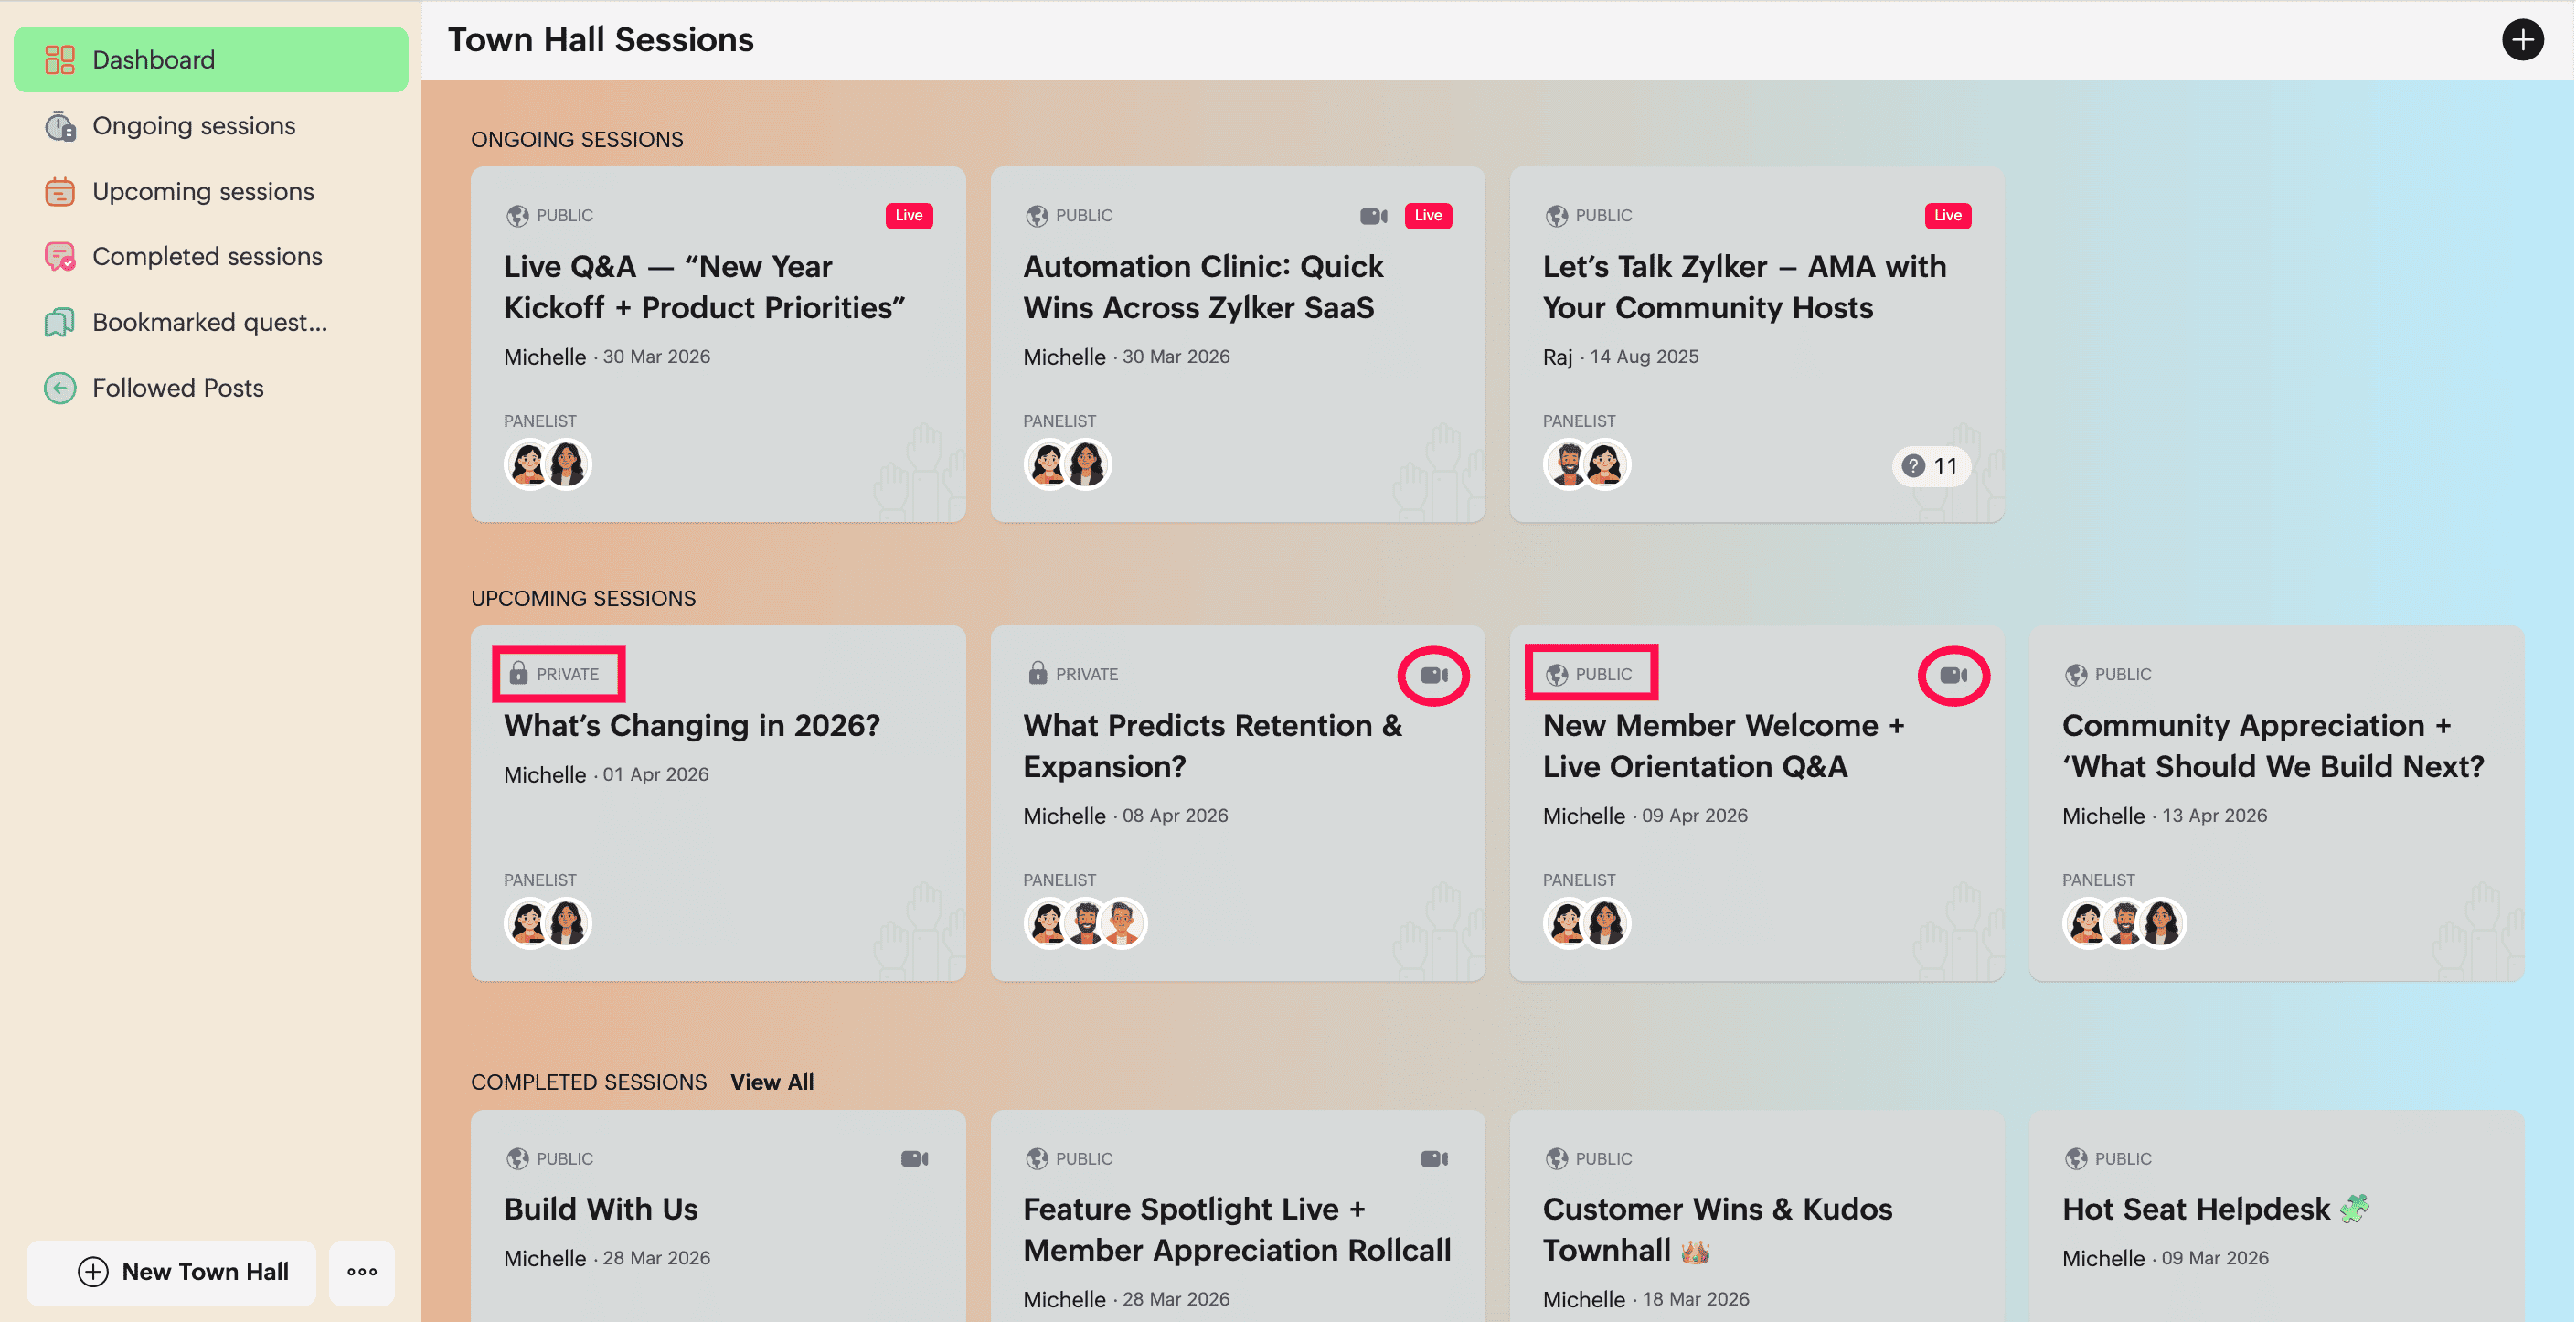Click the video icon on New Member Welcome card
The image size is (2576, 1322).
[1953, 675]
